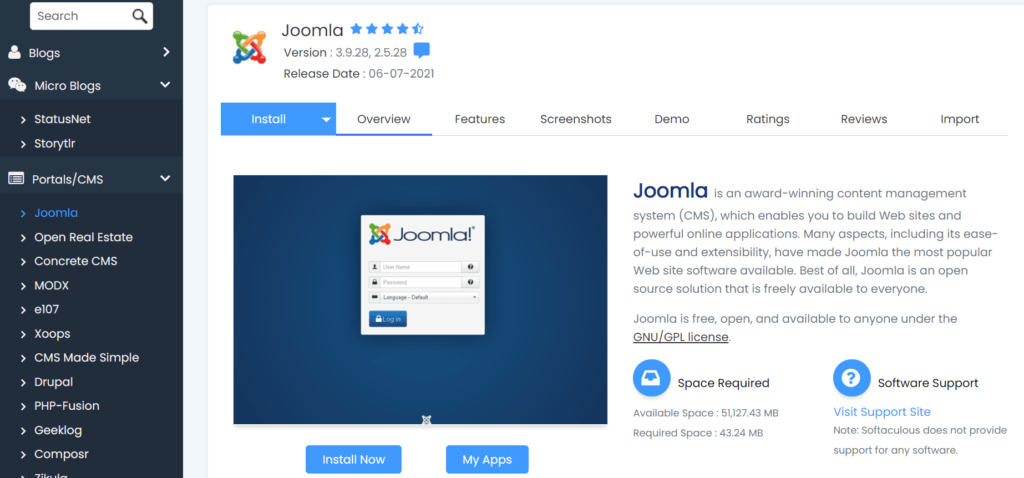Click the chevron beside StatusNet
This screenshot has width=1024, height=478.
point(24,120)
